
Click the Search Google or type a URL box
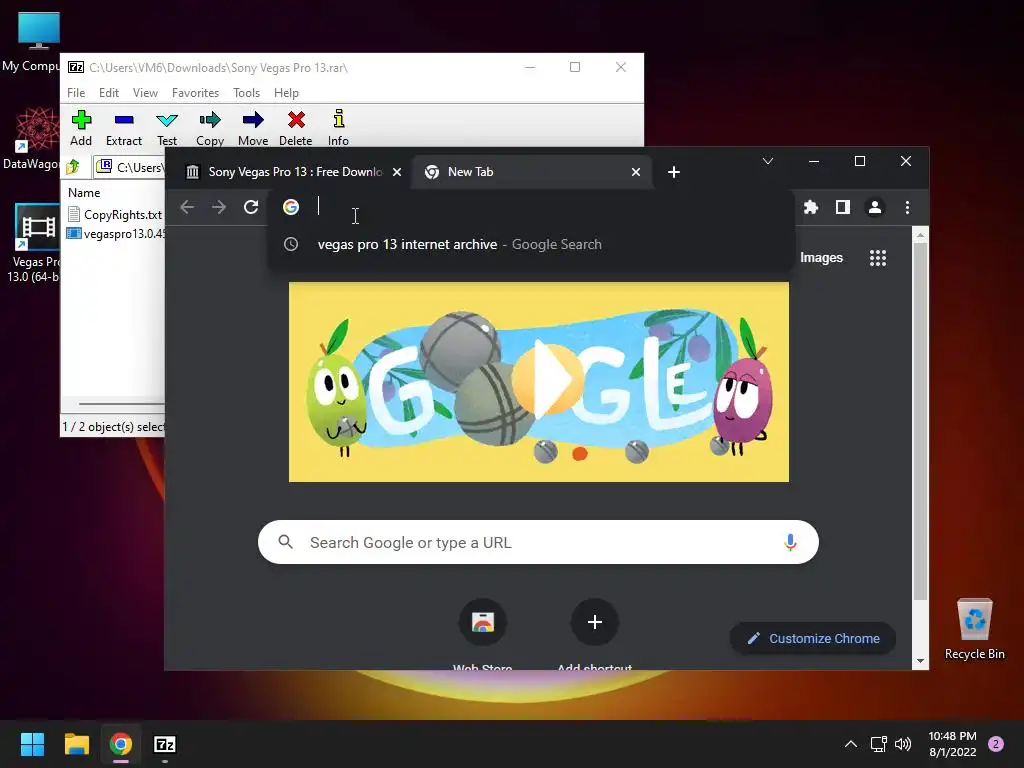[x=538, y=542]
